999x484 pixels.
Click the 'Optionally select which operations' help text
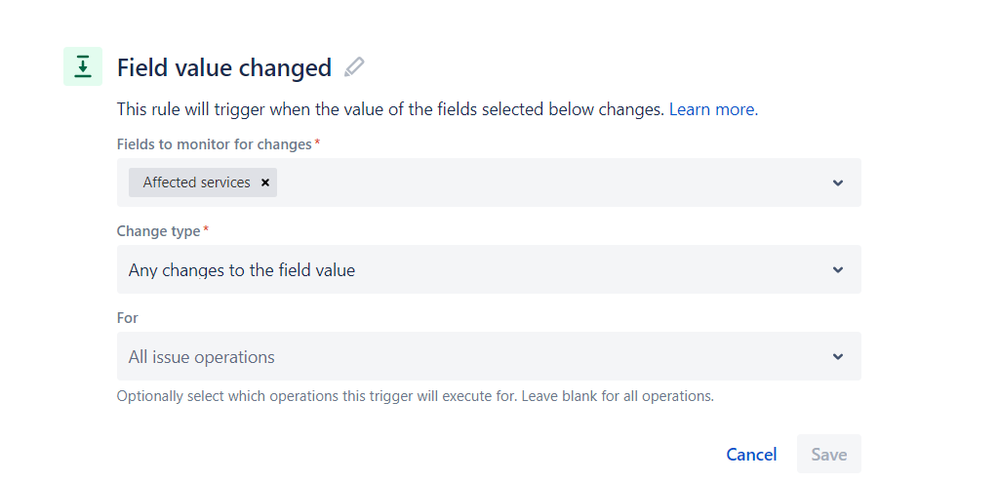[x=415, y=396]
